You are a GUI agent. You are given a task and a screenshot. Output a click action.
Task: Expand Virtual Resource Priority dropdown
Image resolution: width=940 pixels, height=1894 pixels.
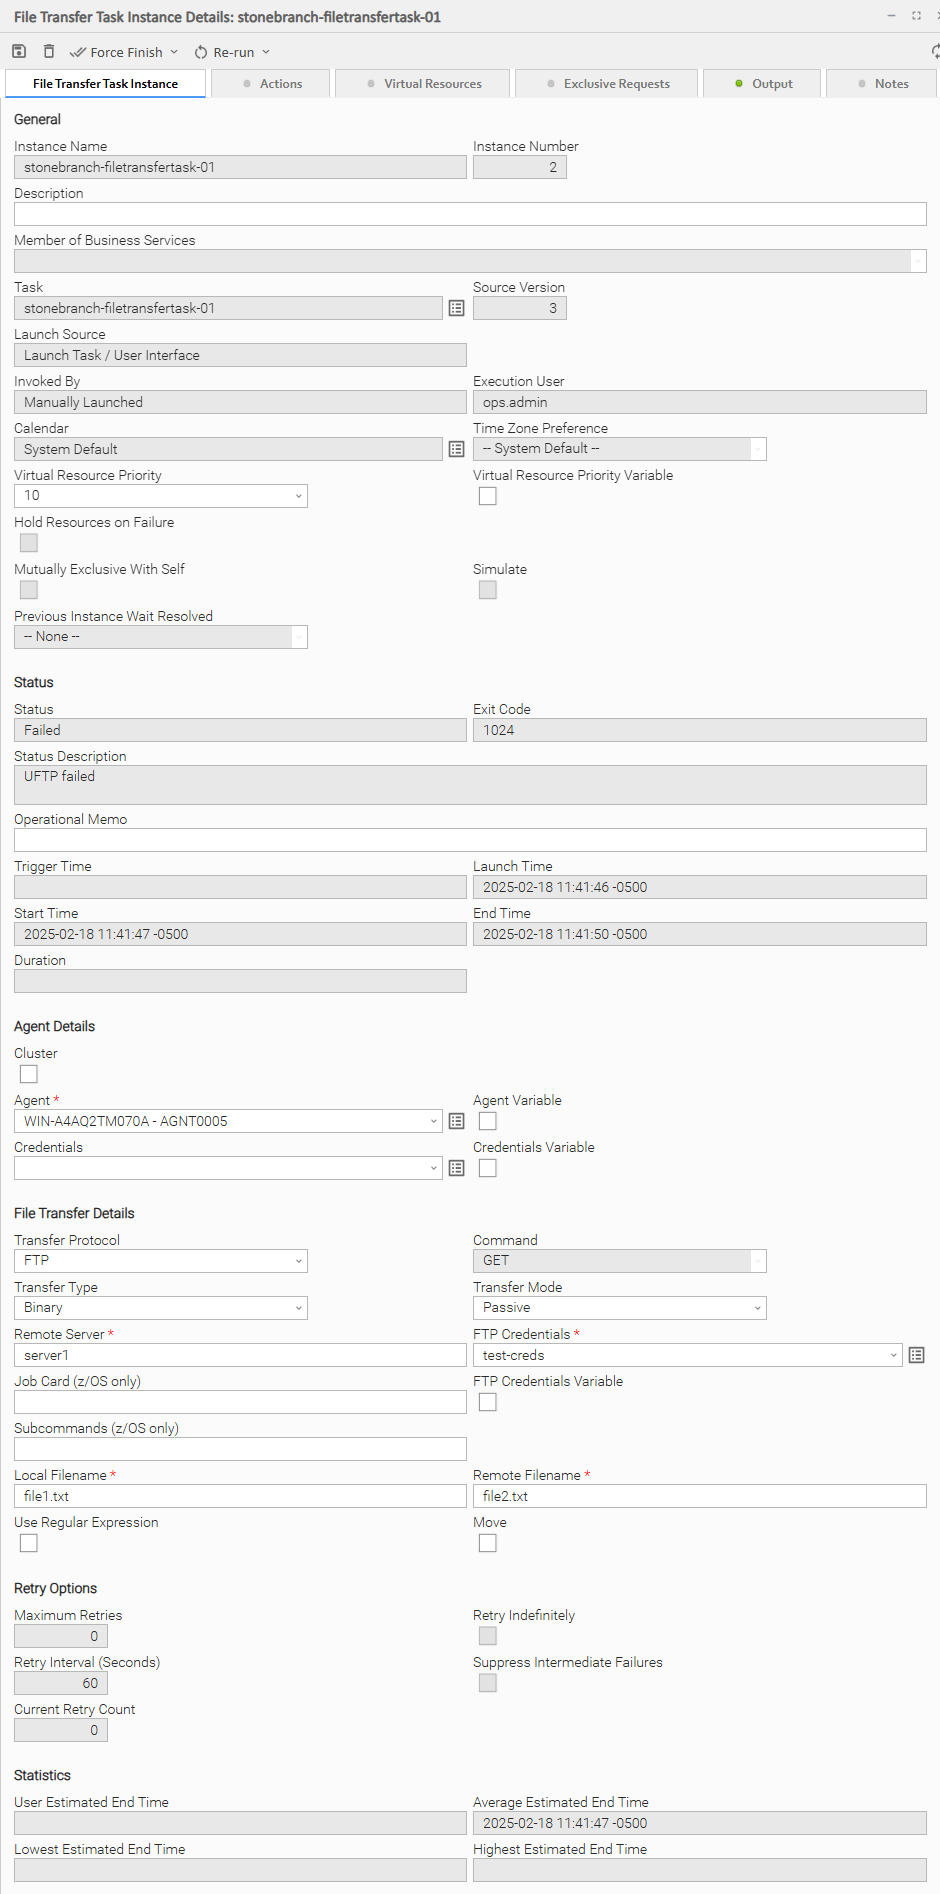(161, 496)
